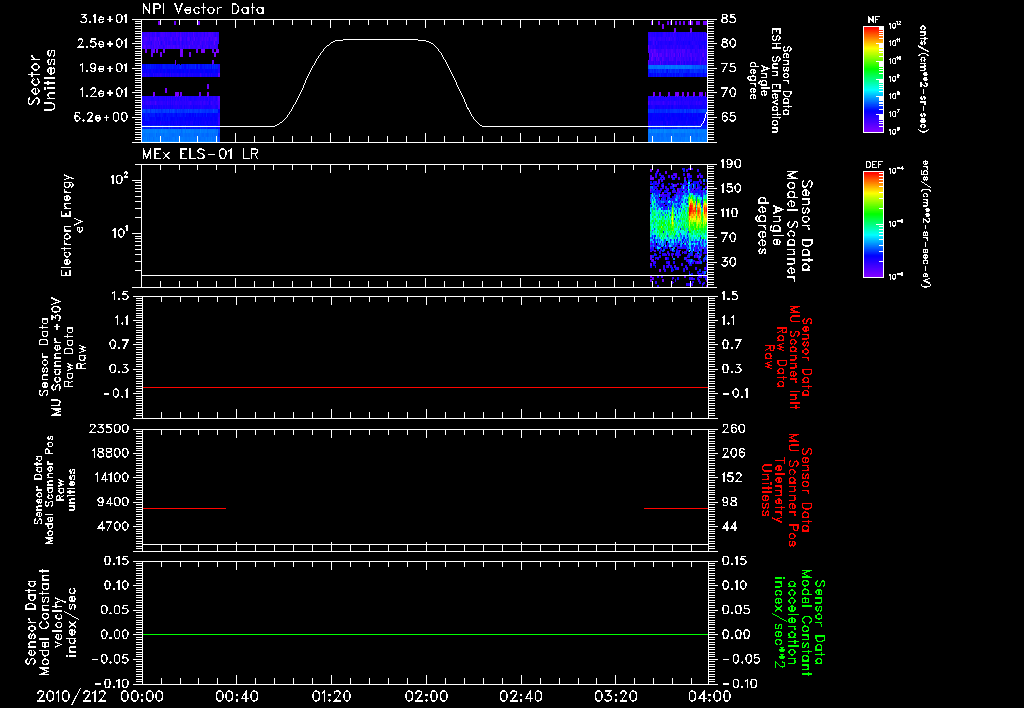
Task: Click the green line in the velocity panel
Action: (424, 634)
